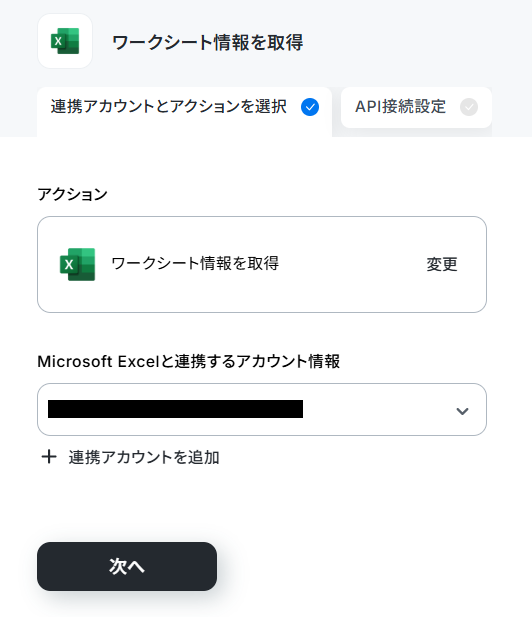The width and height of the screenshot is (532, 617).
Task: Click empty space inside the account select field
Action: coord(378,409)
